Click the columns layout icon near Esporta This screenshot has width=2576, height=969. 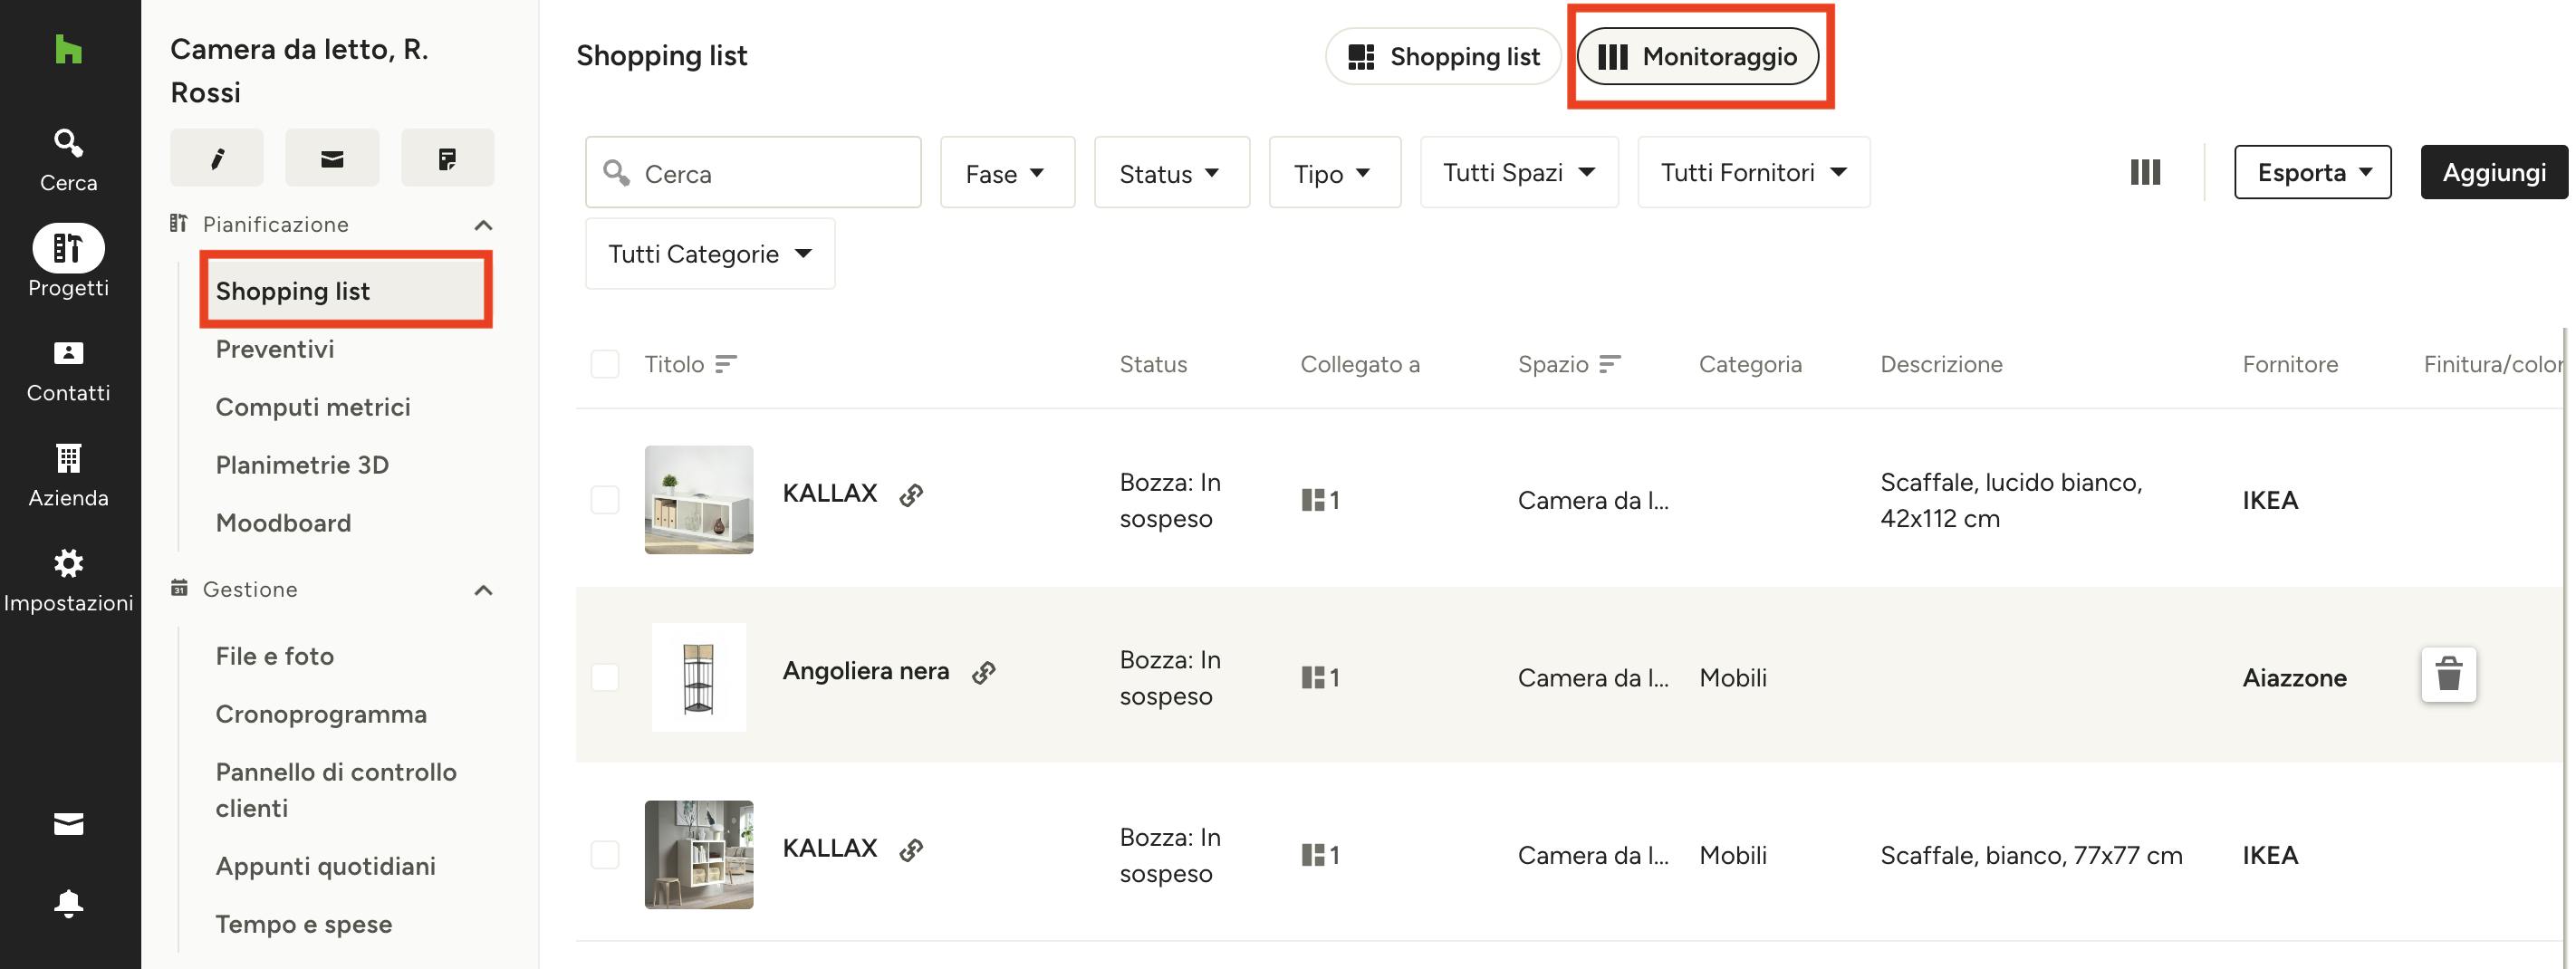(x=2145, y=172)
